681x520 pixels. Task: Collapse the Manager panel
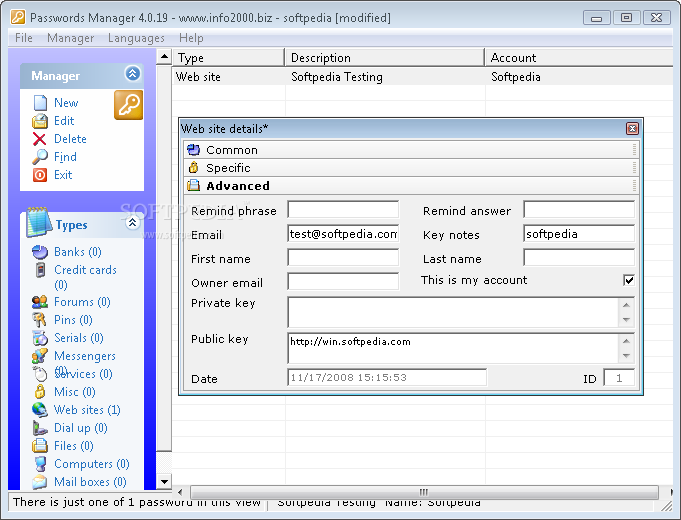[x=132, y=73]
